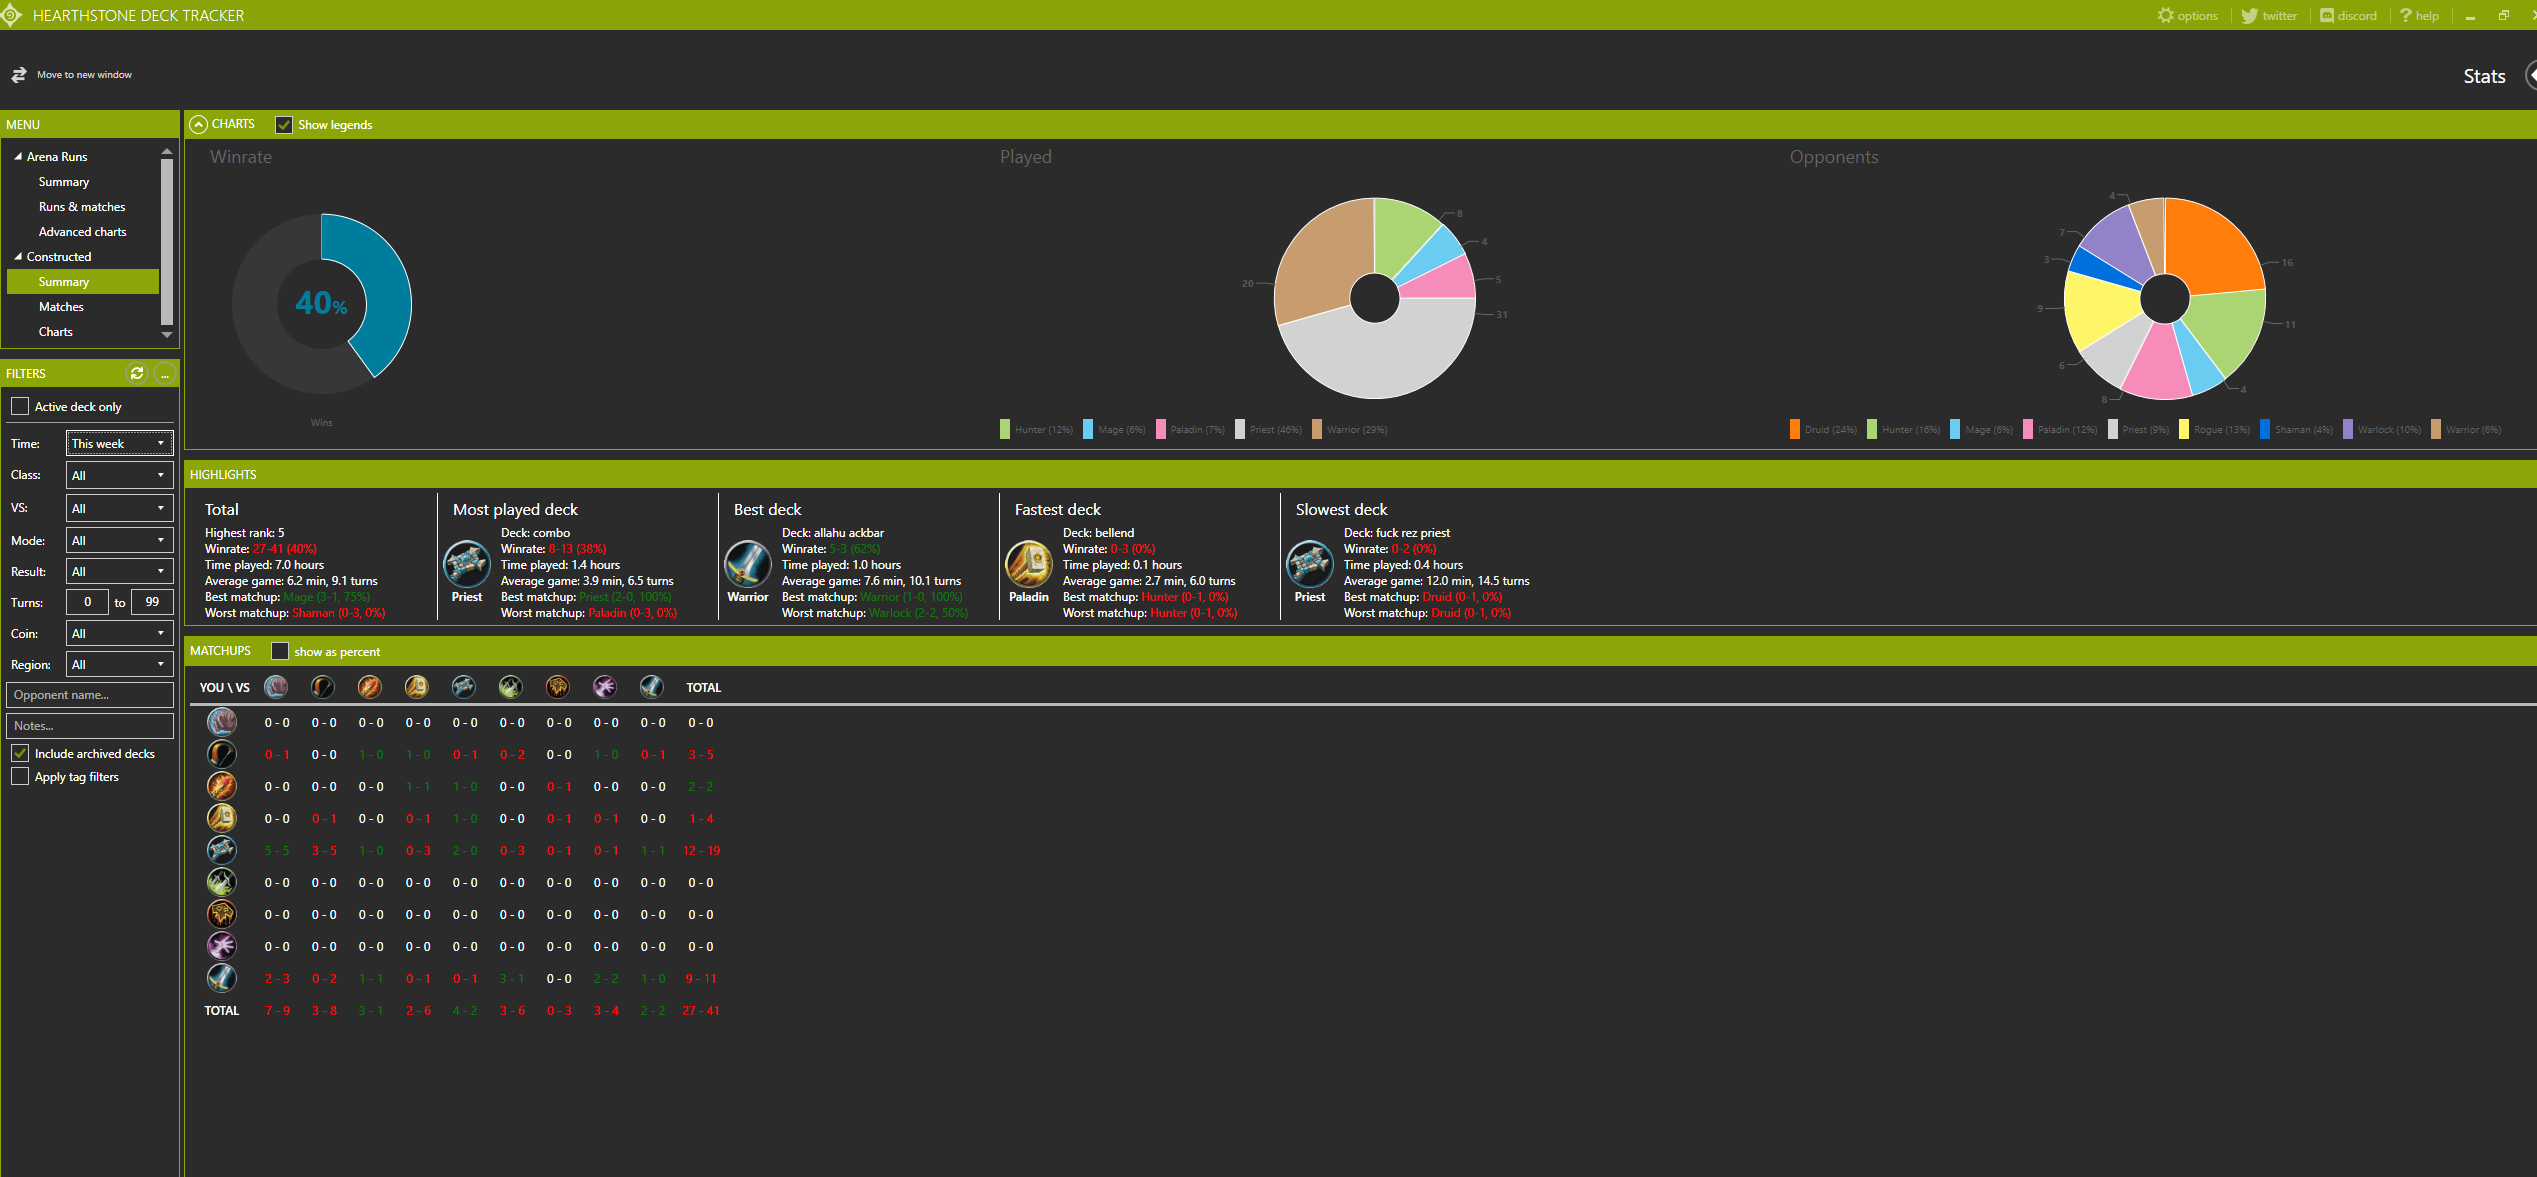Check the show as percent box
Viewport: 2537px width, 1177px height.
[280, 651]
